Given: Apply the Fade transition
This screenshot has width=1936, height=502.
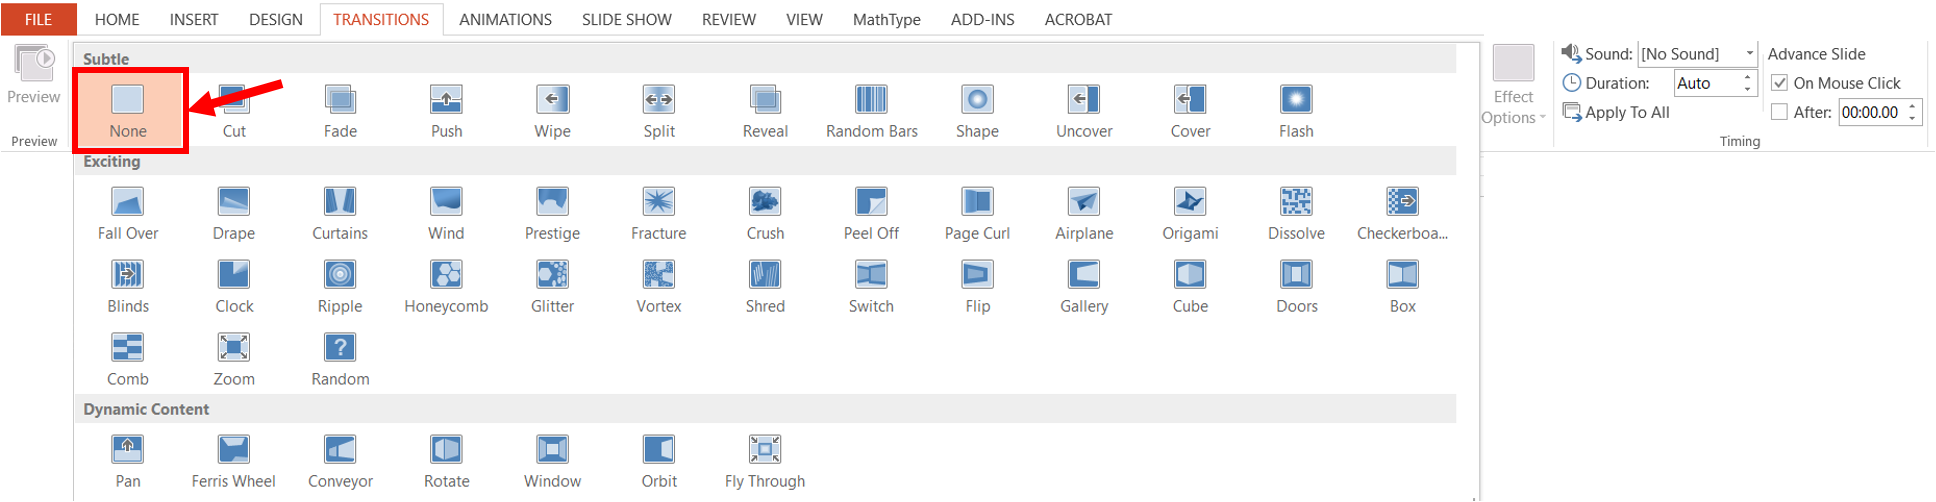Looking at the screenshot, I should (340, 110).
